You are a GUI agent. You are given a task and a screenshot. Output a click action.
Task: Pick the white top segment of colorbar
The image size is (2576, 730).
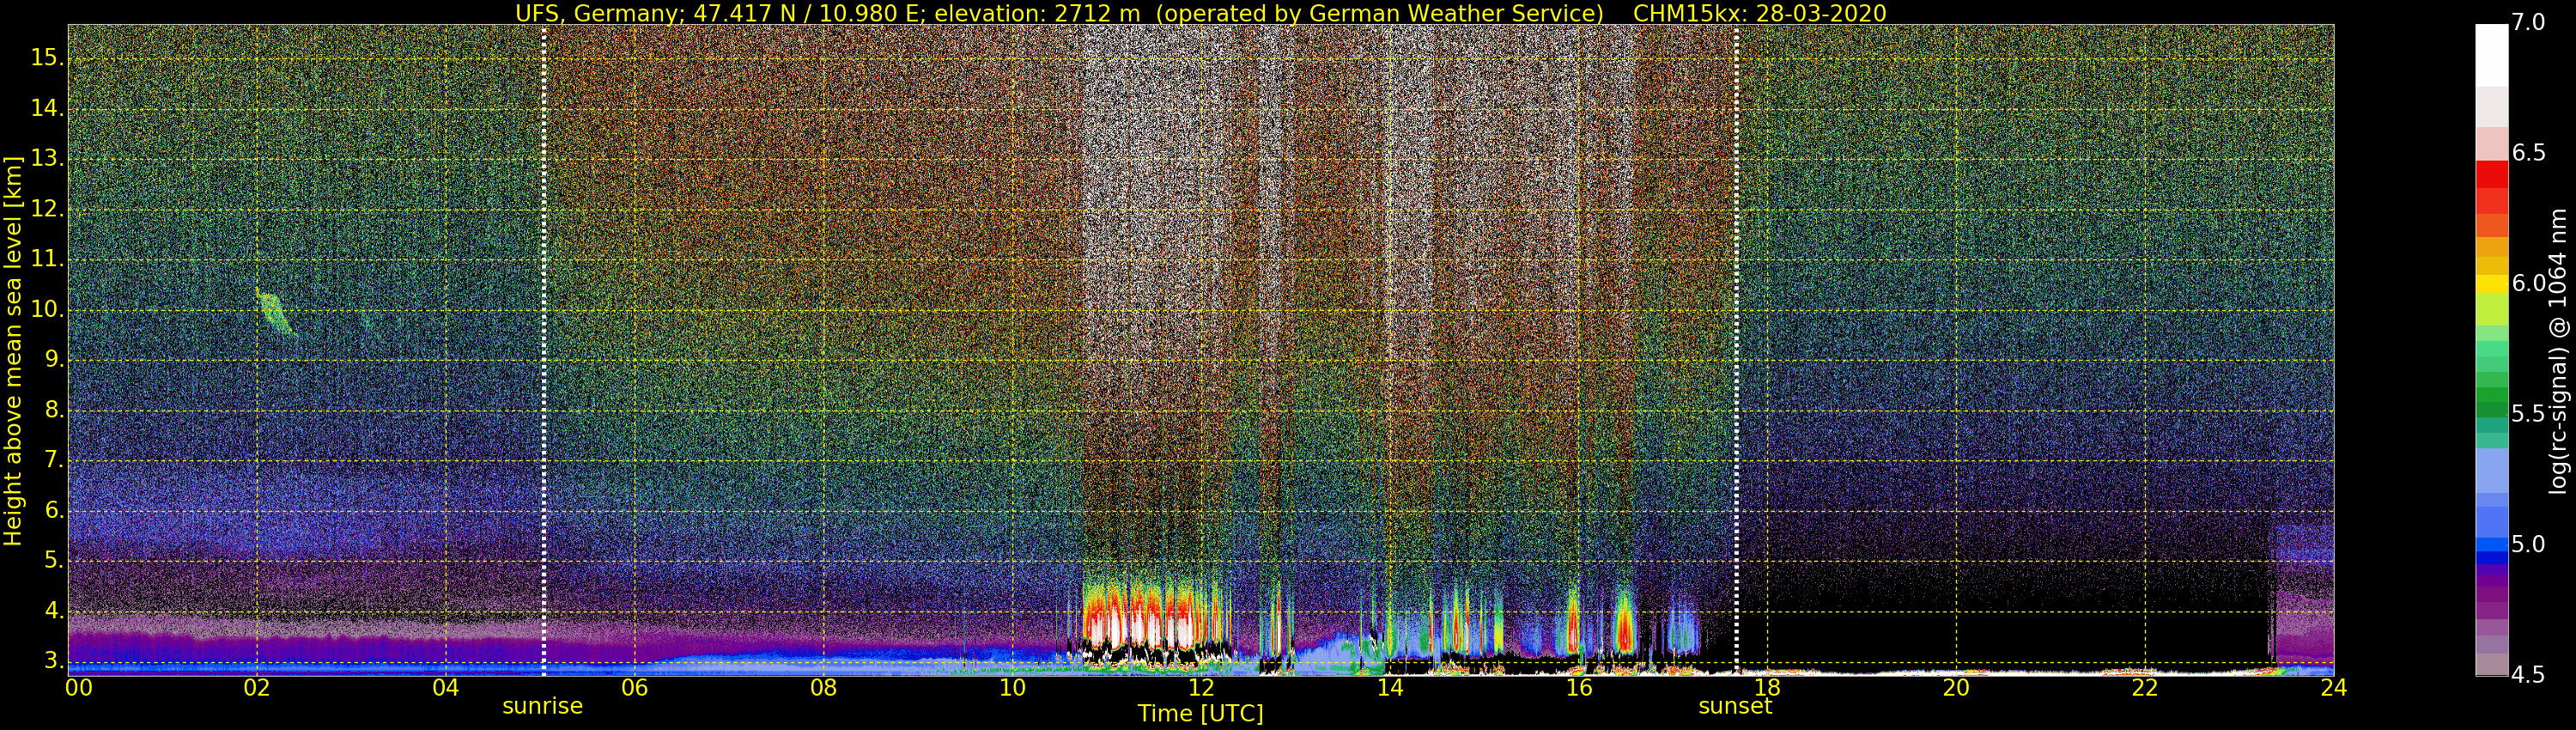pyautogui.click(x=2491, y=55)
